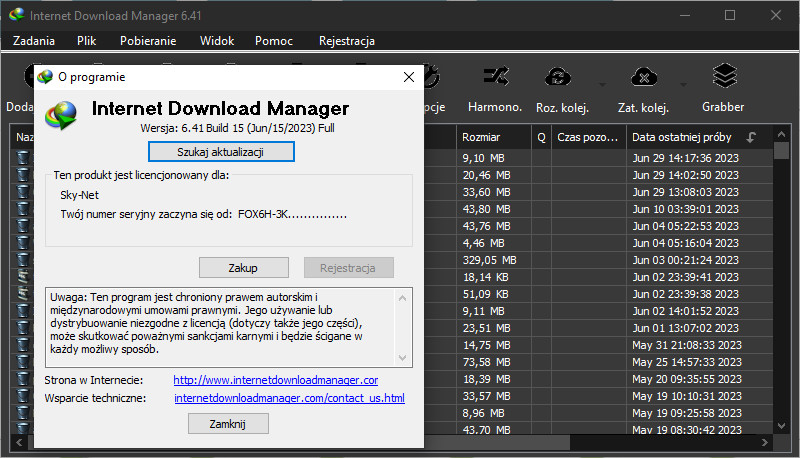The height and width of the screenshot is (458, 800).
Task: Select the row dated Jun 02 23:39:38 2023
Action: point(392,294)
